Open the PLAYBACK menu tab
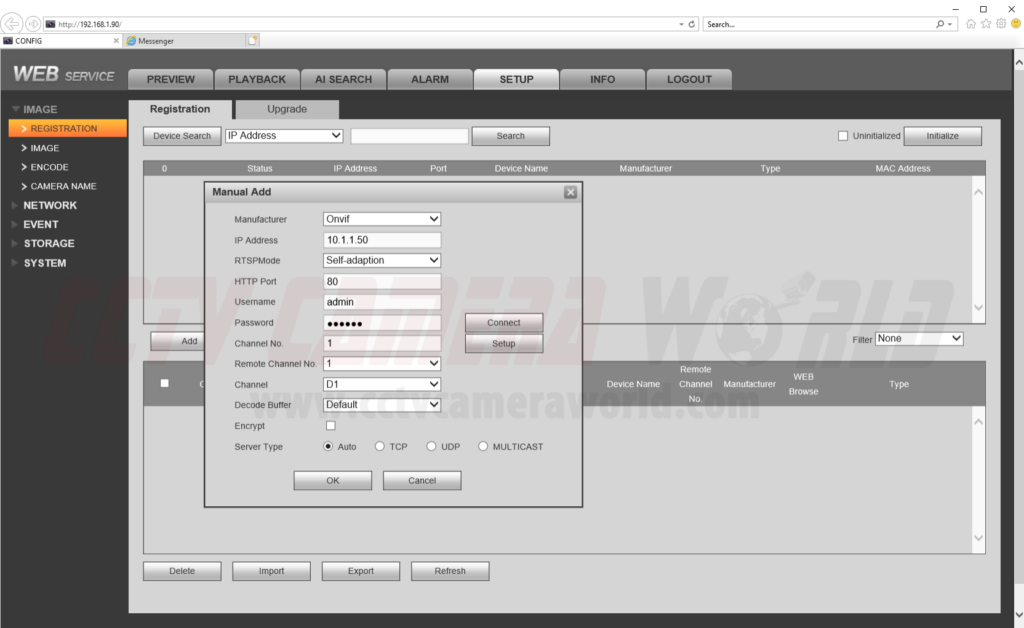The image size is (1024, 628). point(257,79)
